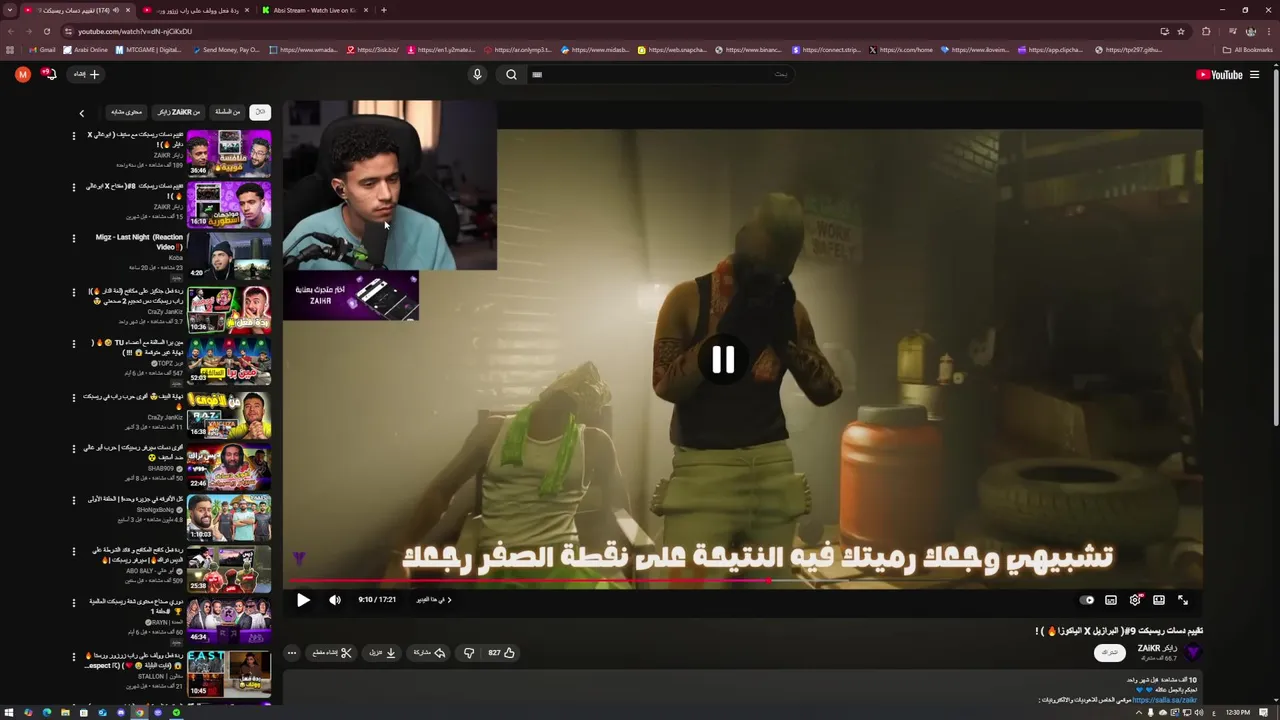
Task: Bookmark this page with star icon
Action: click(x=1181, y=31)
